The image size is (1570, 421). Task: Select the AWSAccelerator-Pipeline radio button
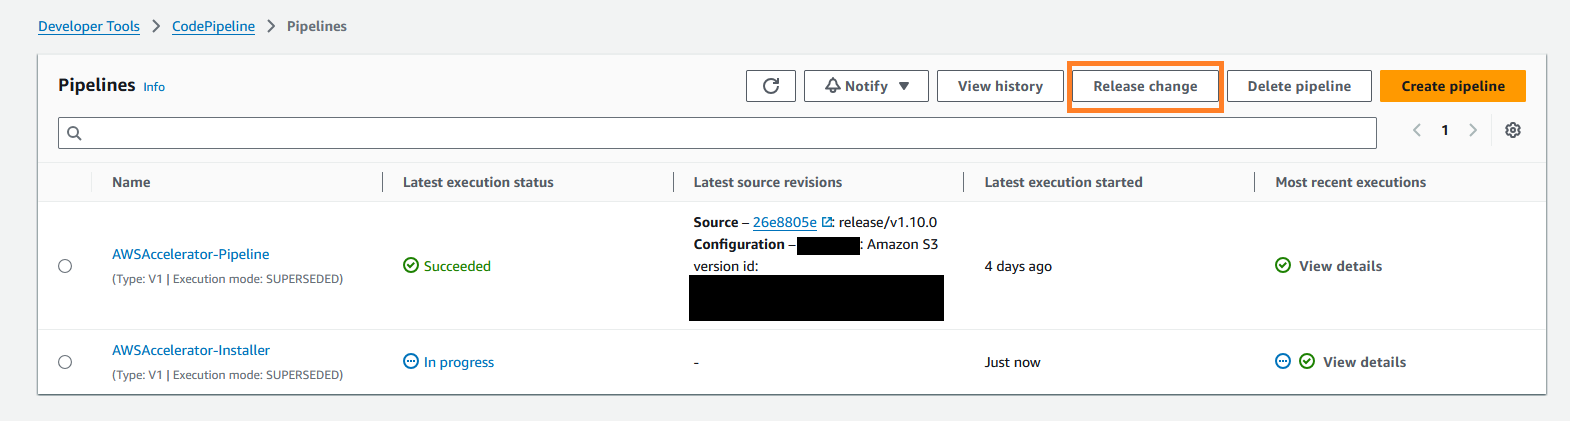click(65, 266)
